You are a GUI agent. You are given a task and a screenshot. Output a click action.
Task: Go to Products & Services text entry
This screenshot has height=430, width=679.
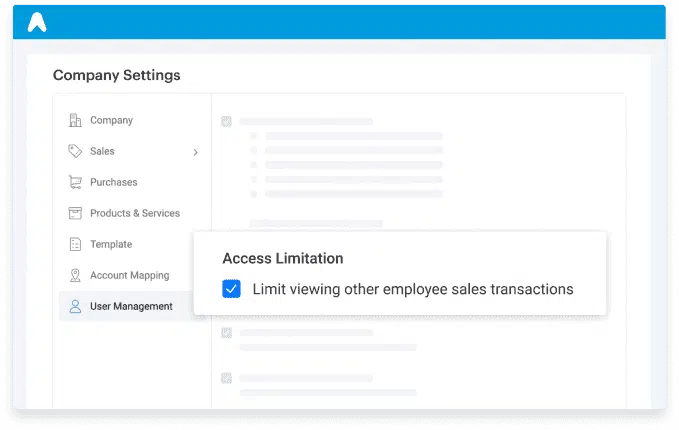click(135, 214)
